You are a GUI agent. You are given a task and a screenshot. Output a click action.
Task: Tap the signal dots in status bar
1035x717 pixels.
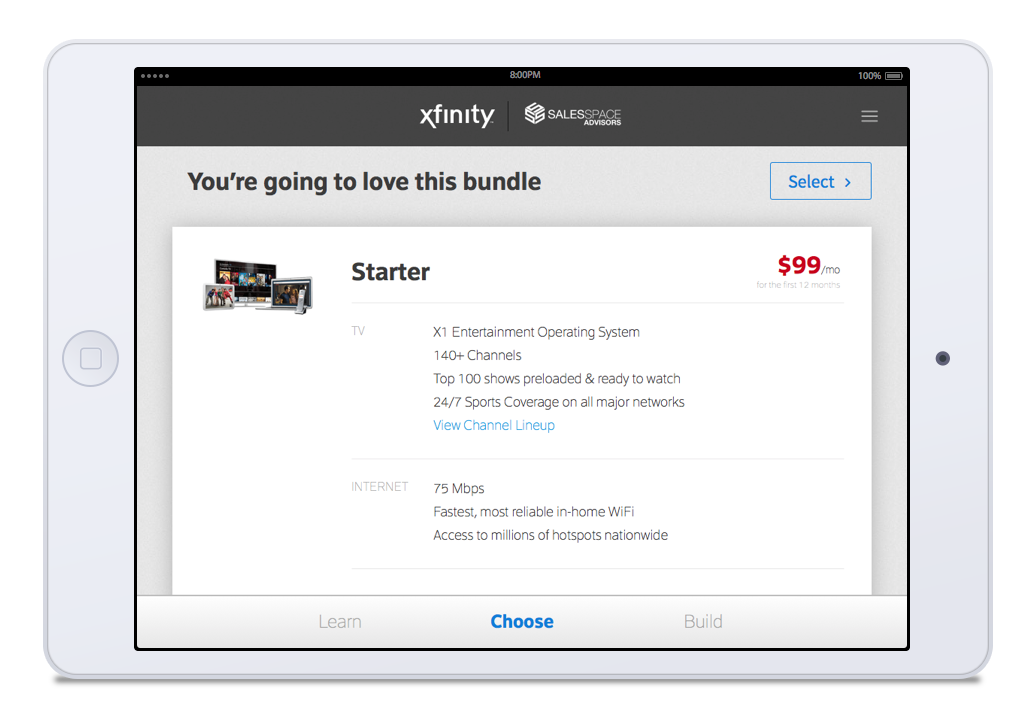coord(154,76)
